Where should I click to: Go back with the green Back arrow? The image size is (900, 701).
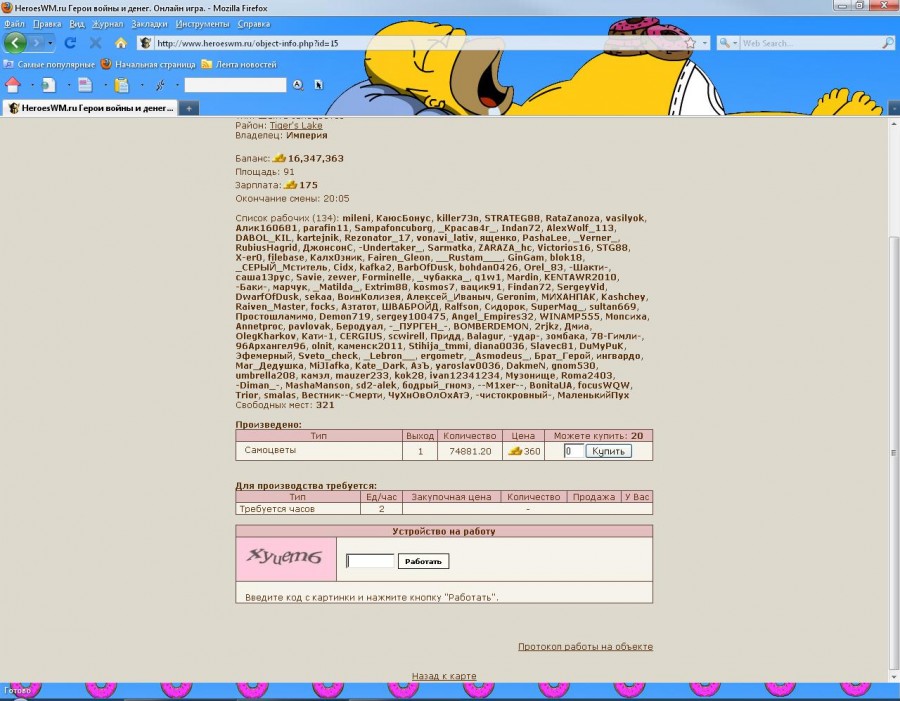15,42
